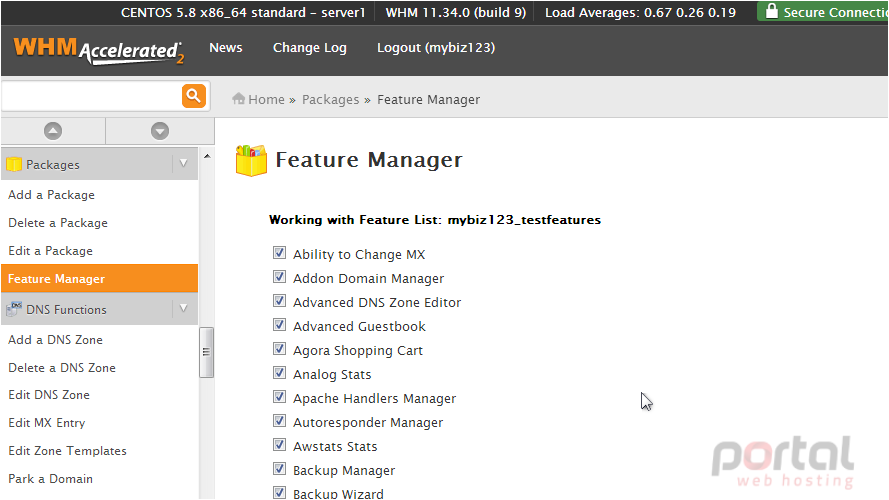Open Edit MX Entry
This screenshot has width=889, height=500.
pos(46,422)
